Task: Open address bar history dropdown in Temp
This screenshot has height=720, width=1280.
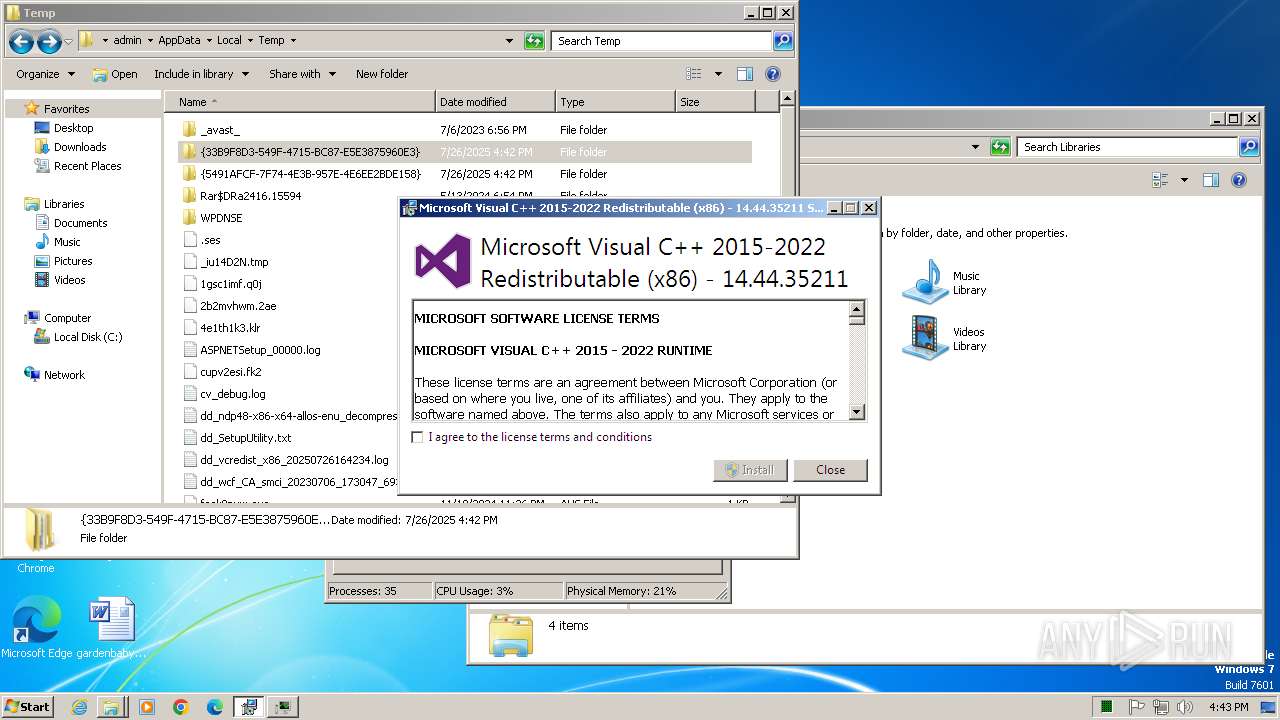Action: click(x=510, y=41)
